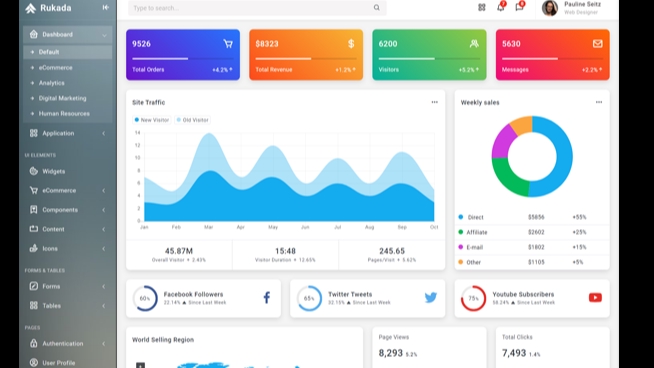Click the Forms icon in sidebar
The image size is (654, 368).
tap(33, 286)
